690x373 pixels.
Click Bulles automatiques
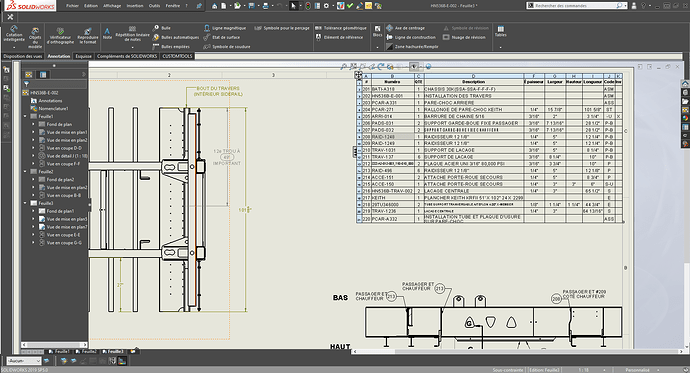click(x=176, y=37)
